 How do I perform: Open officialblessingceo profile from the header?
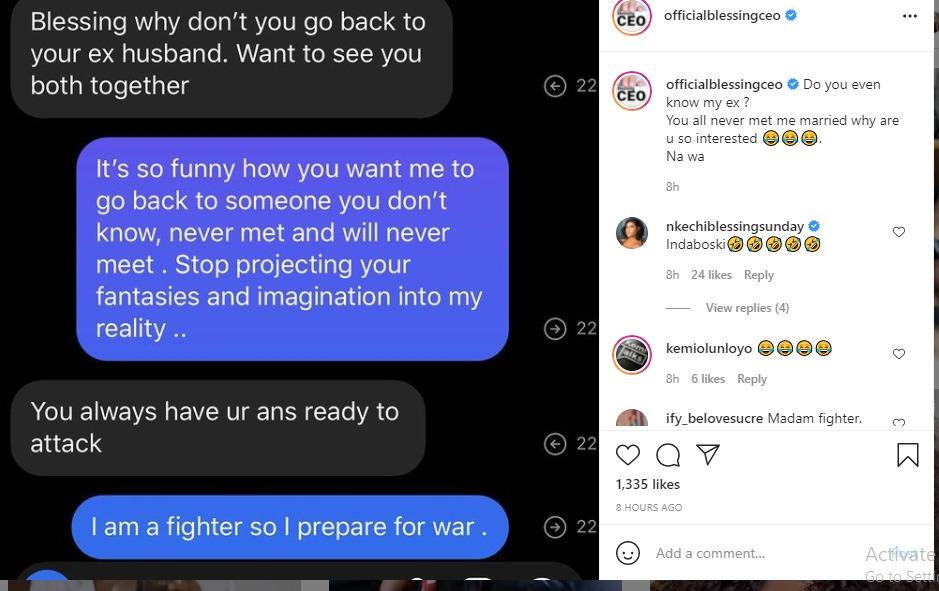pos(722,16)
